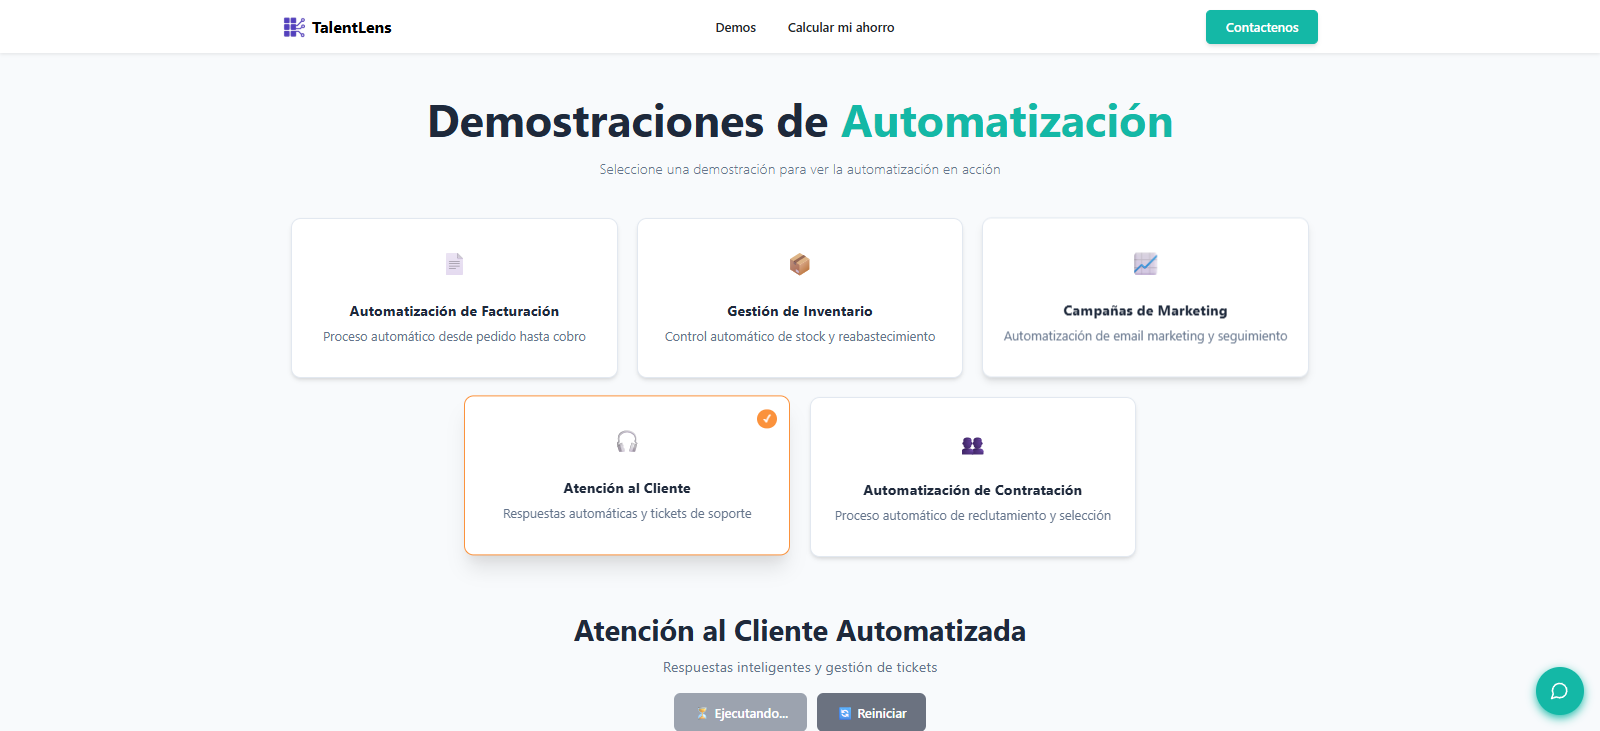
Task: Click the 'Atención al Cliente Automatizada' heading
Action: [800, 631]
